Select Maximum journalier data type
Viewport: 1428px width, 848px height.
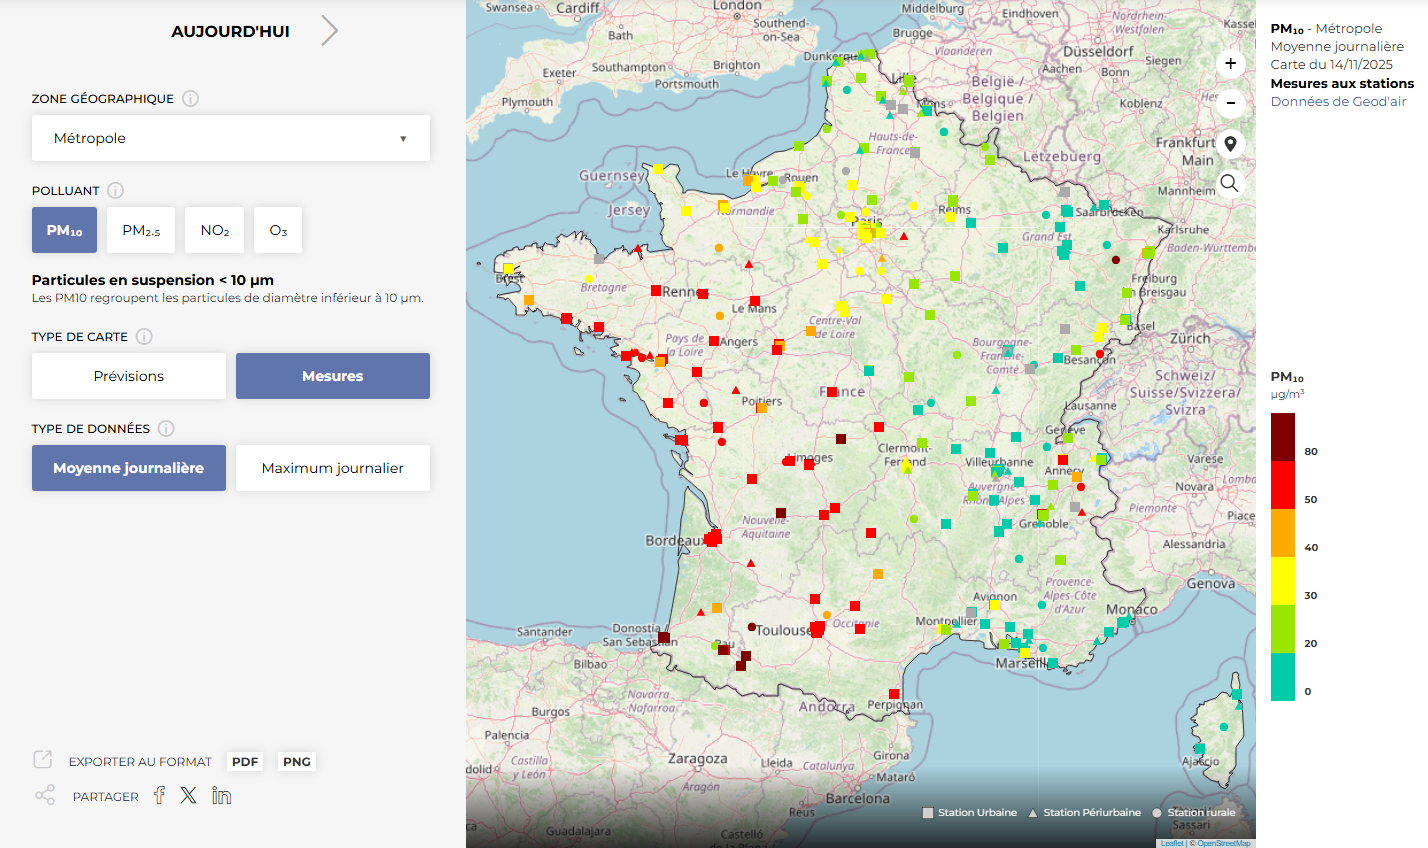tap(333, 468)
